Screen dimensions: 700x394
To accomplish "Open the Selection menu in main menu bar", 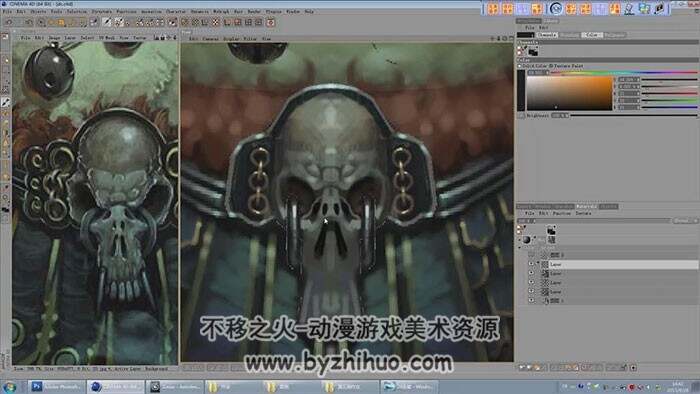I will click(77, 12).
